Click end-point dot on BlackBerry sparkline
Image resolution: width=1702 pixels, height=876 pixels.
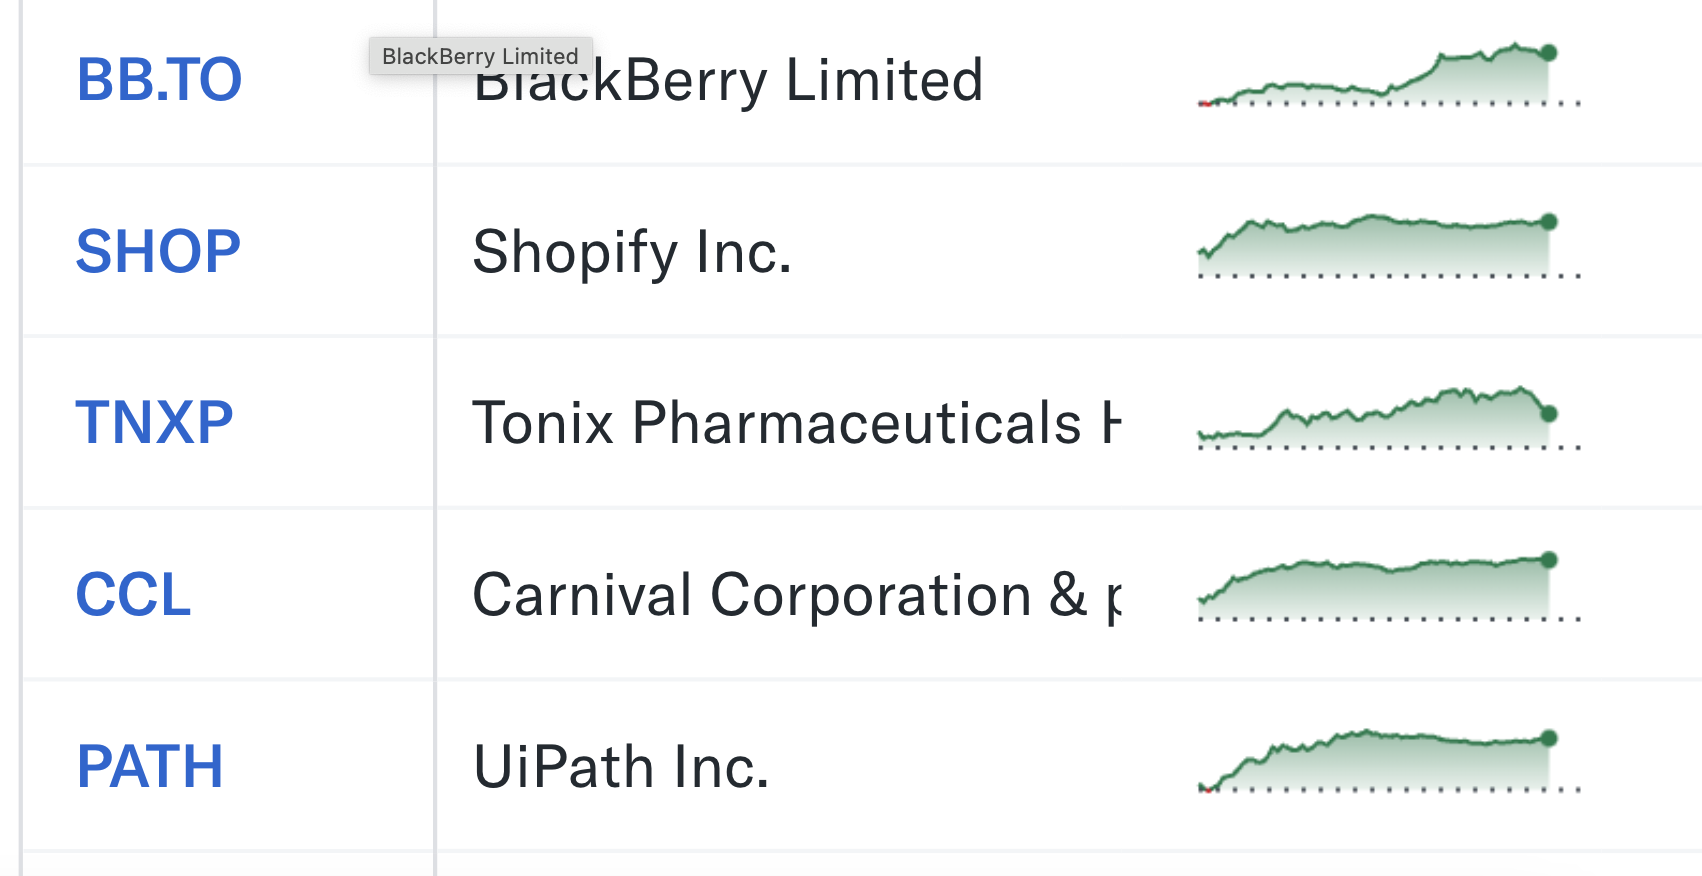coord(1549,53)
